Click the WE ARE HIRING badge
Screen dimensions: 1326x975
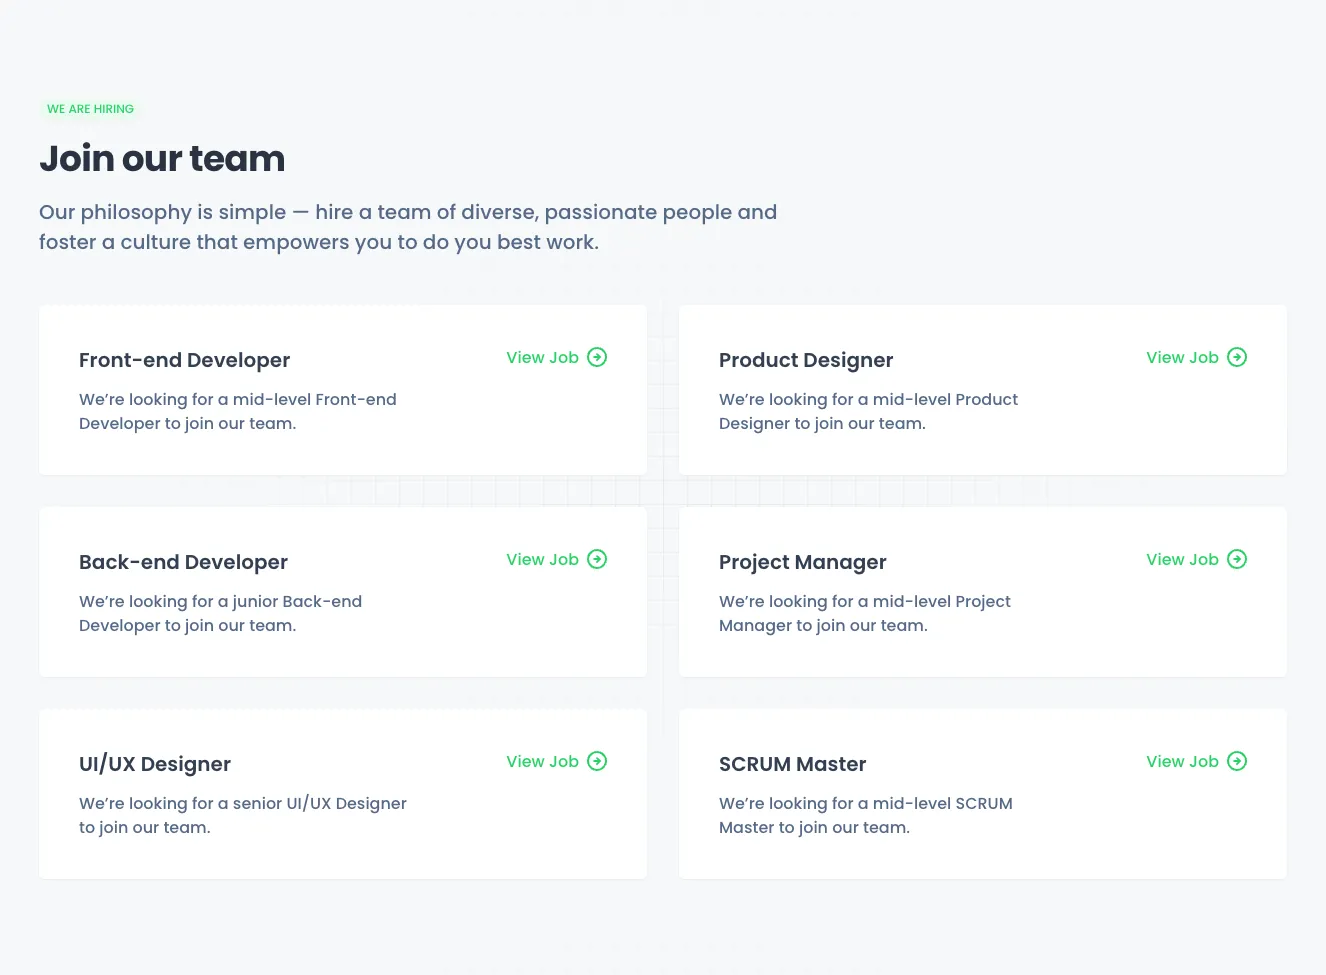90,109
